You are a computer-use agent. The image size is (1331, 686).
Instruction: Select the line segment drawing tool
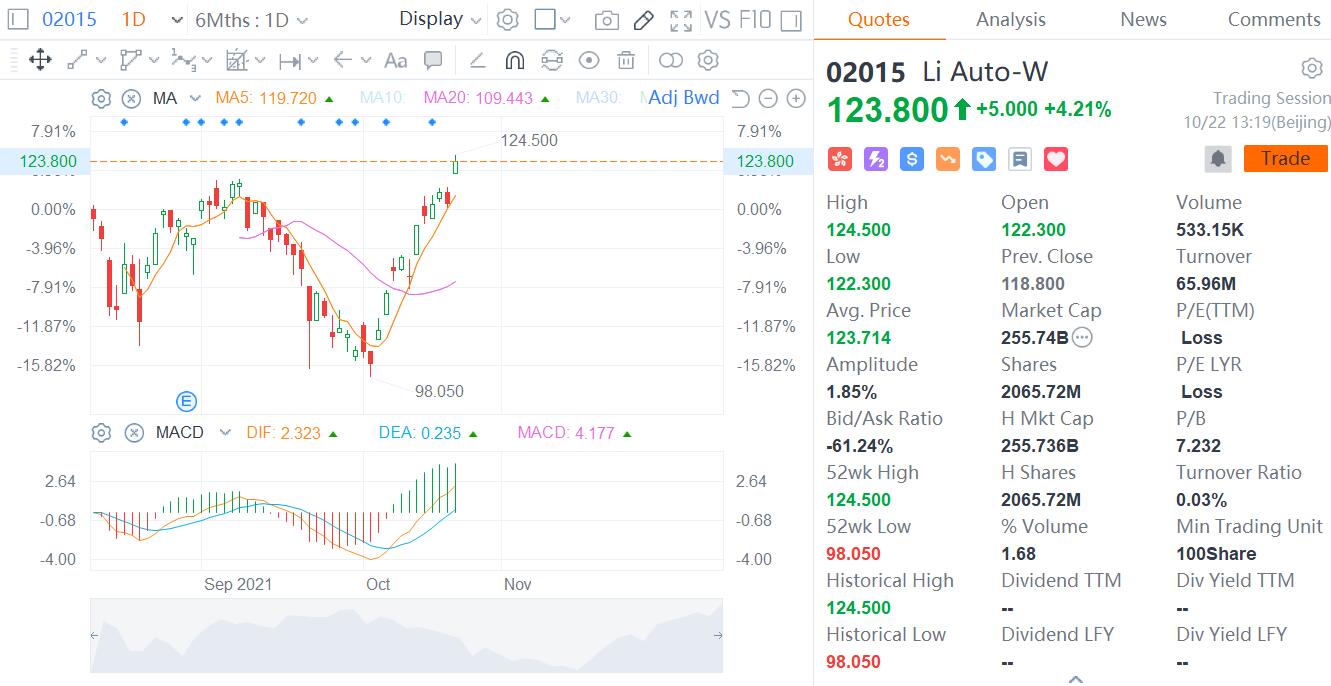(x=76, y=60)
